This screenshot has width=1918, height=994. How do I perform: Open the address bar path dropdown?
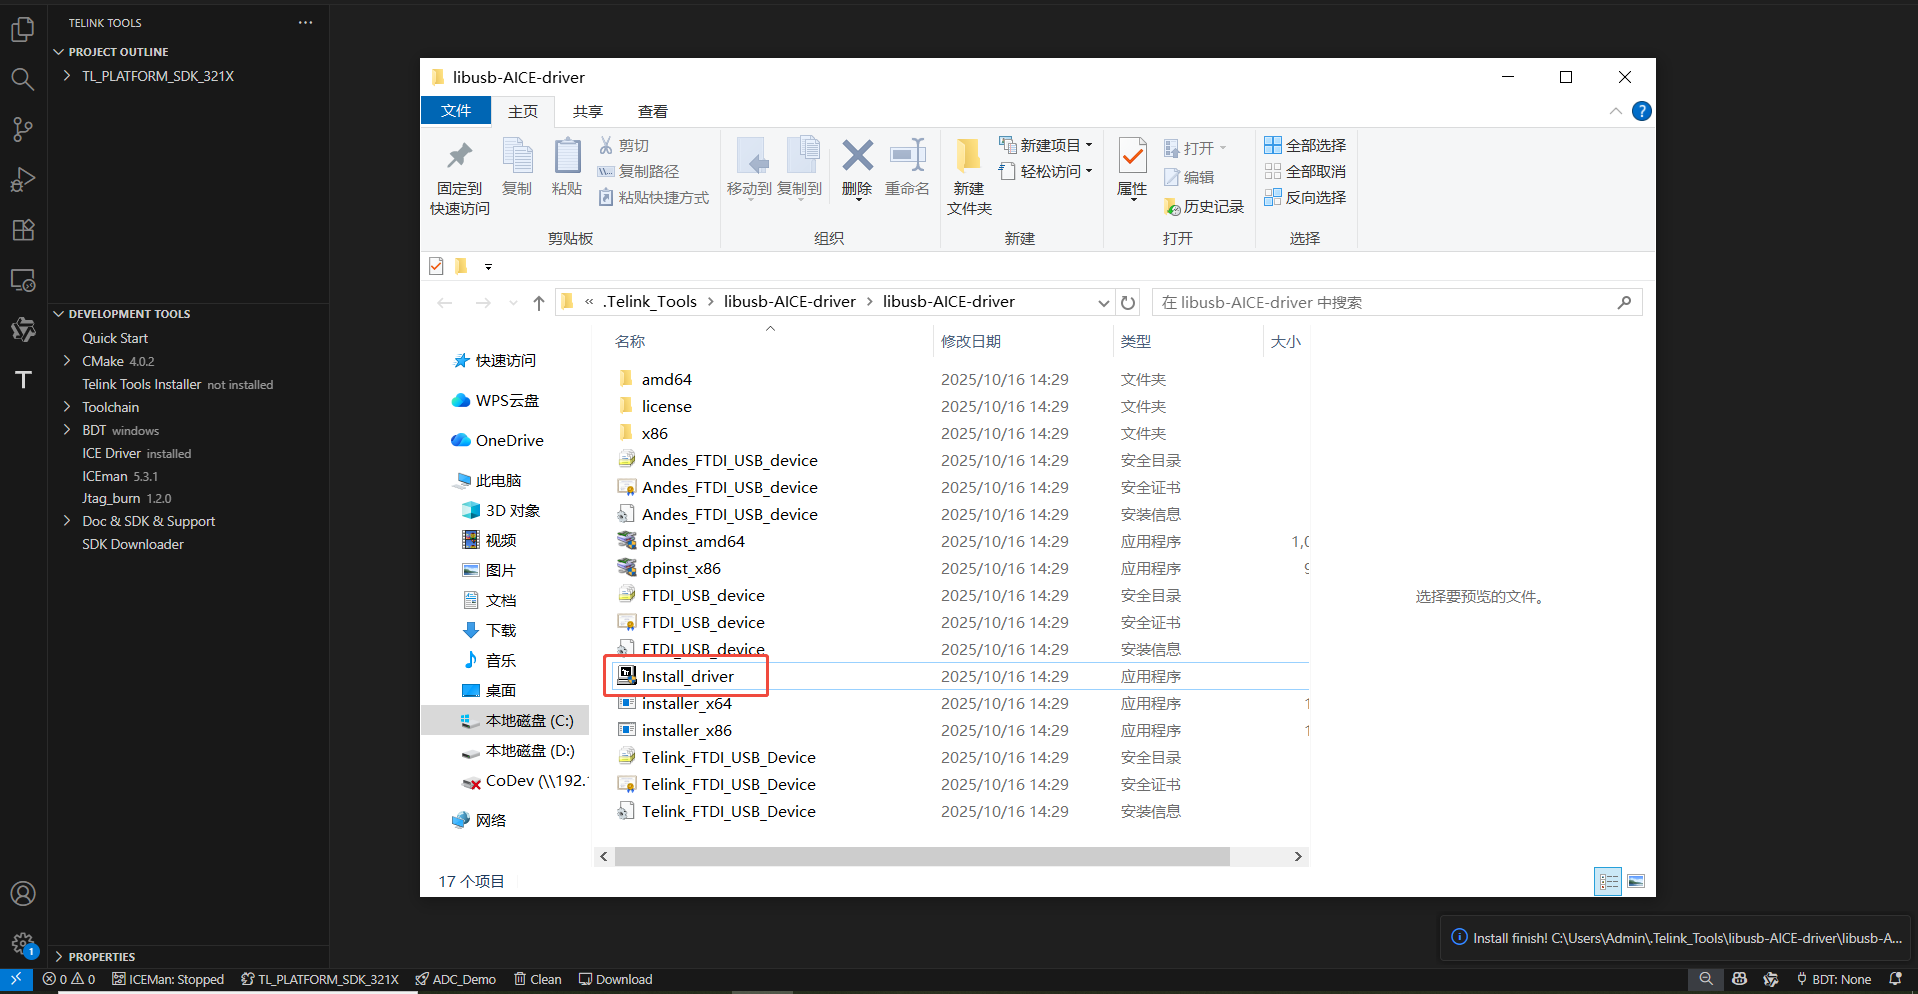pos(1103,301)
